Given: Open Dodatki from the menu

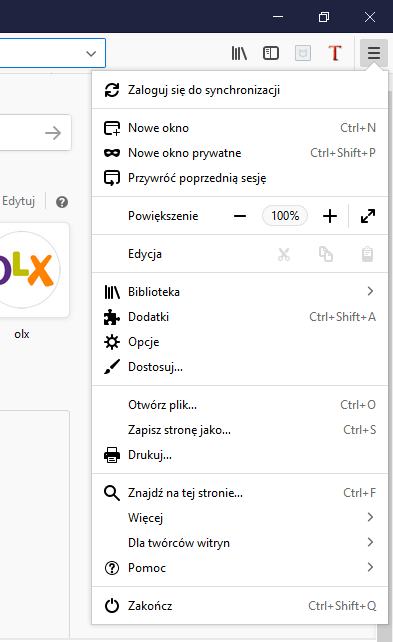Looking at the screenshot, I should [x=240, y=317].
